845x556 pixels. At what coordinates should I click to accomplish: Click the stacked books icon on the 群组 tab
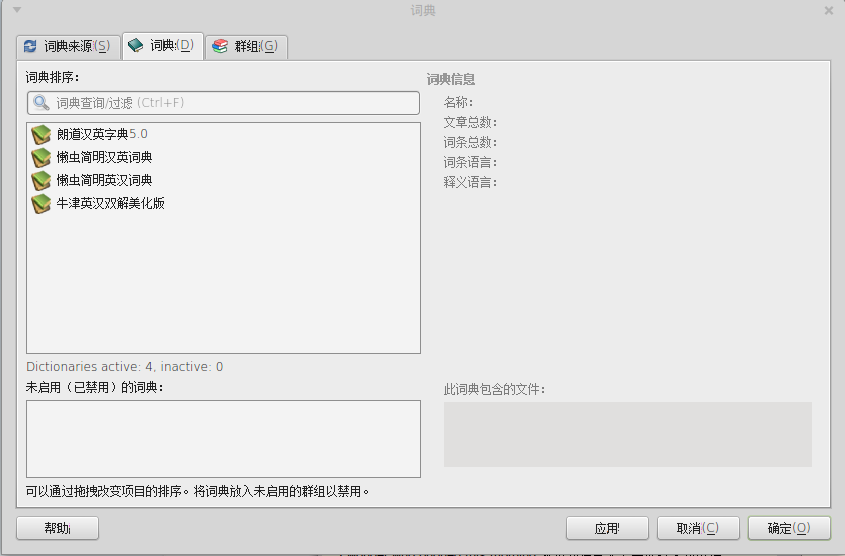coord(220,46)
